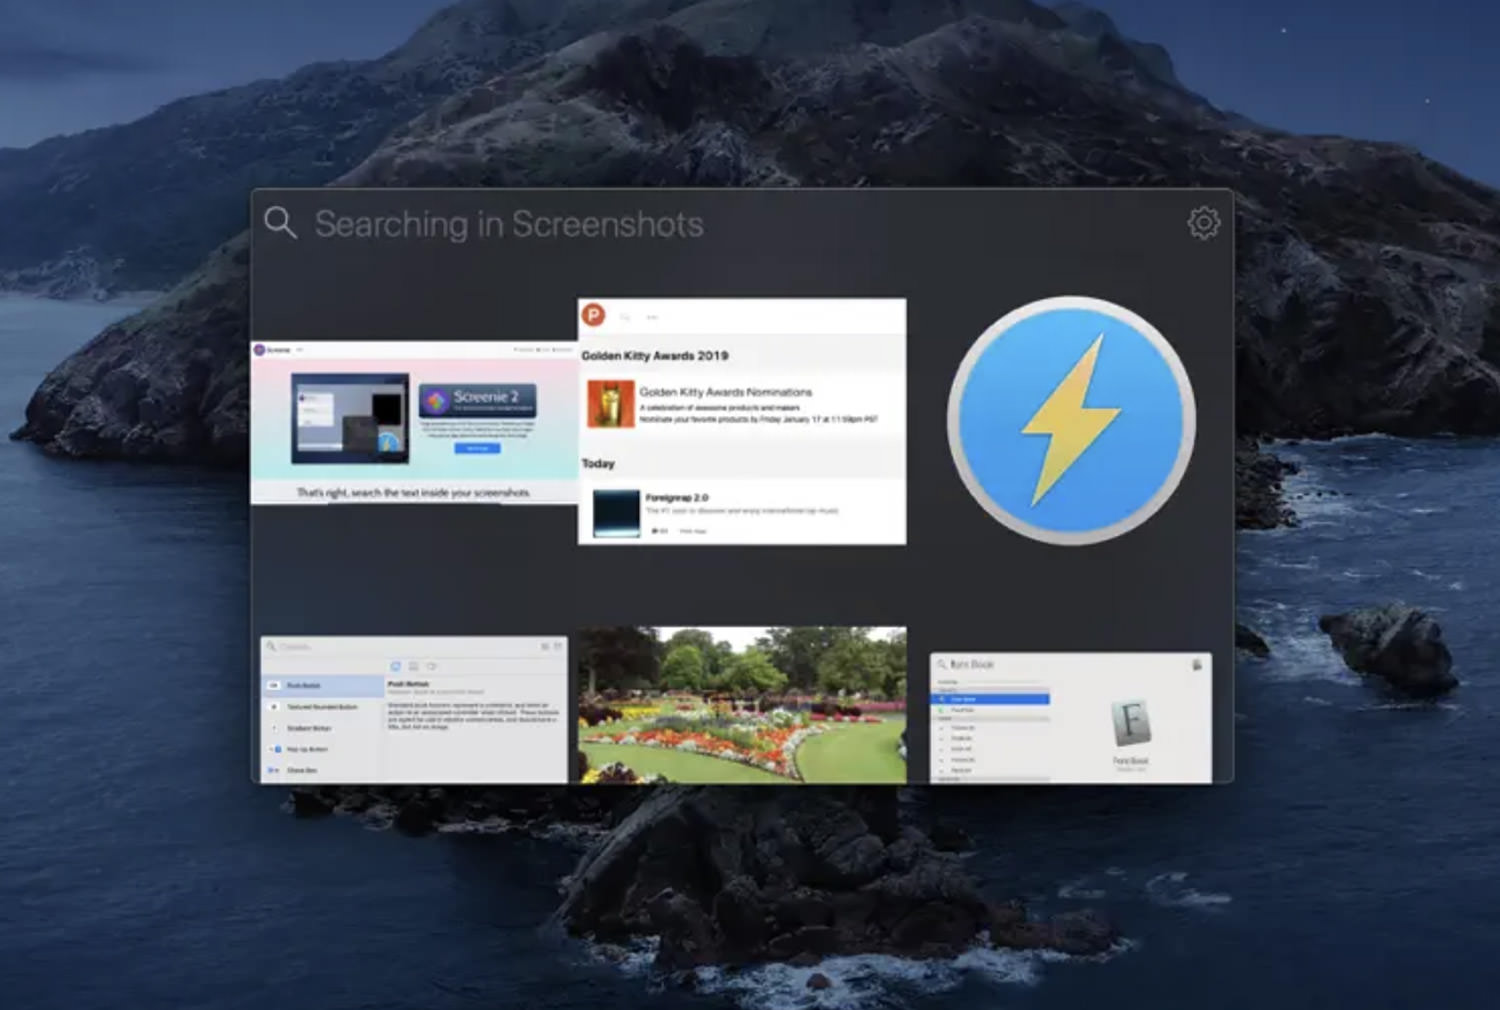1500x1010 pixels.
Task: Open the Golden Kitty Awards 2019 screenshot
Action: click(742, 421)
